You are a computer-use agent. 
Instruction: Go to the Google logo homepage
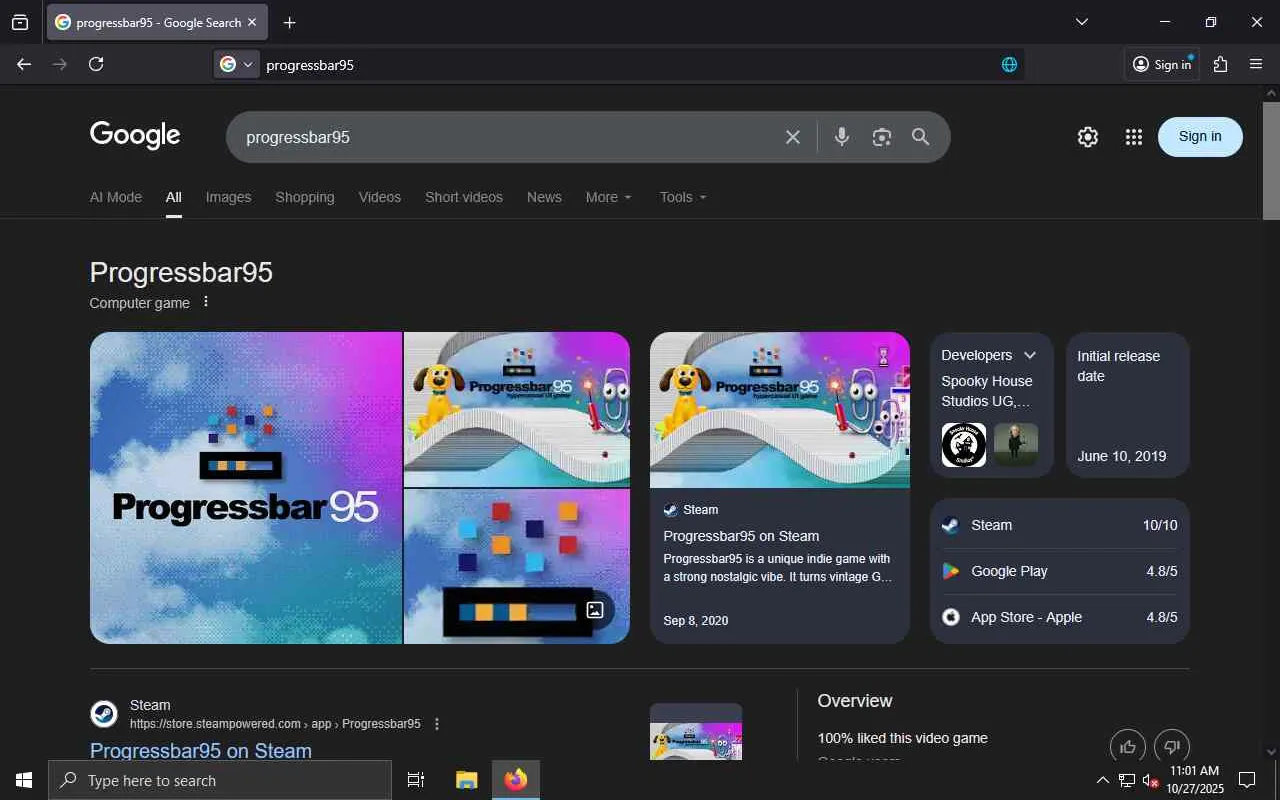click(x=135, y=135)
